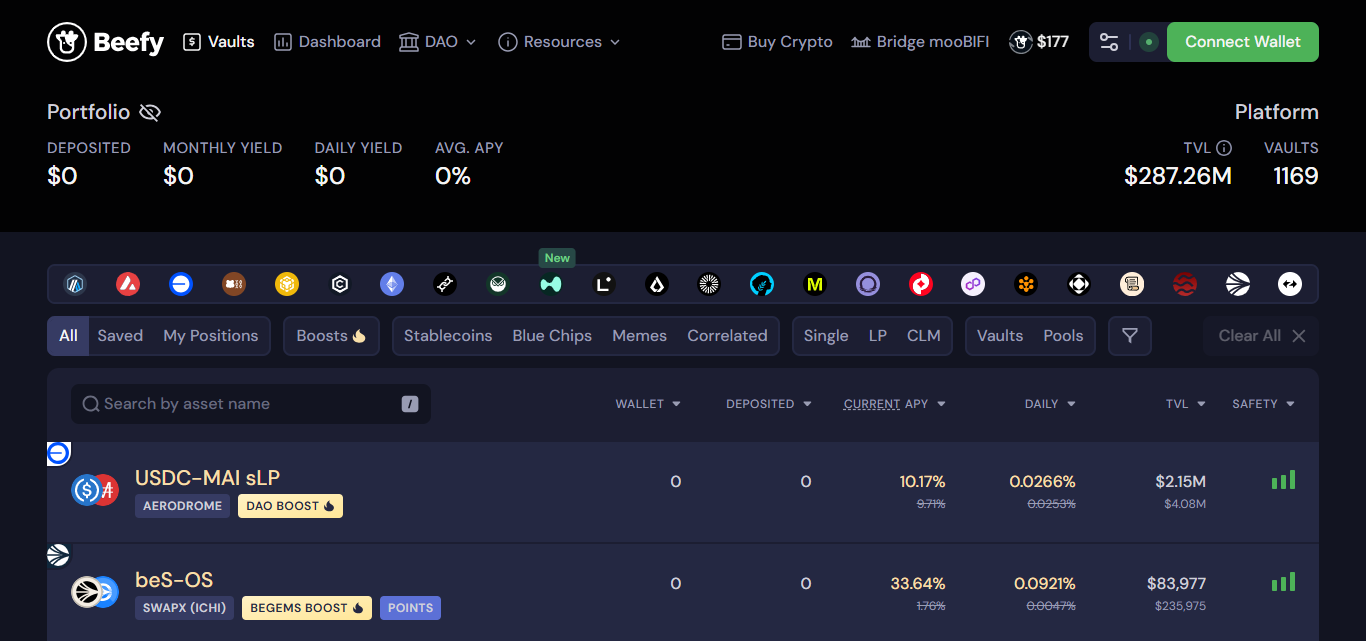1366x641 pixels.
Task: Enable the Boosts filter
Action: tap(331, 336)
